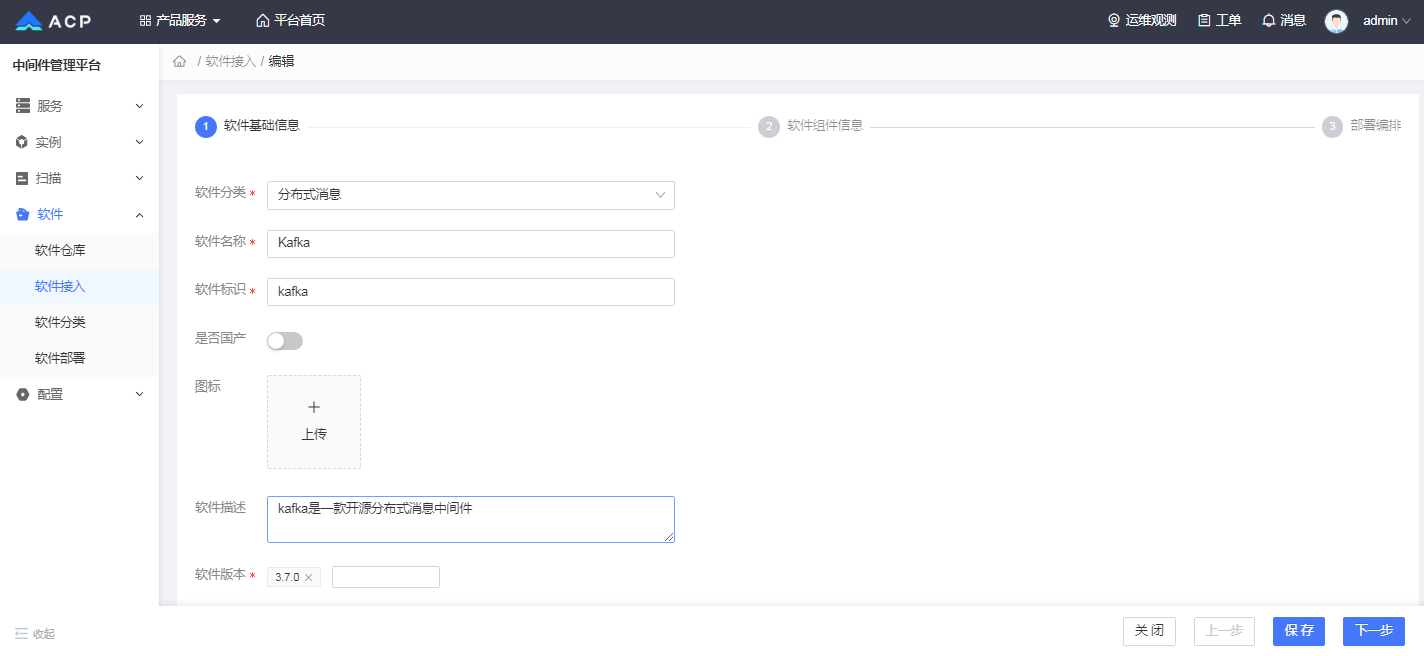Viewport: 1424px width, 656px height.
Task: Collapse the 软件 sidebar menu
Action: (x=79, y=214)
